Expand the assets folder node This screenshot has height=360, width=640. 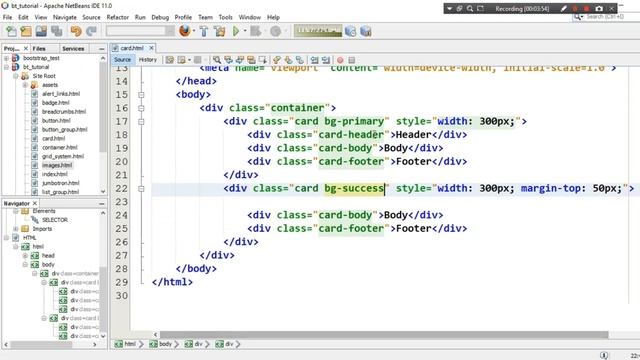click(25, 85)
